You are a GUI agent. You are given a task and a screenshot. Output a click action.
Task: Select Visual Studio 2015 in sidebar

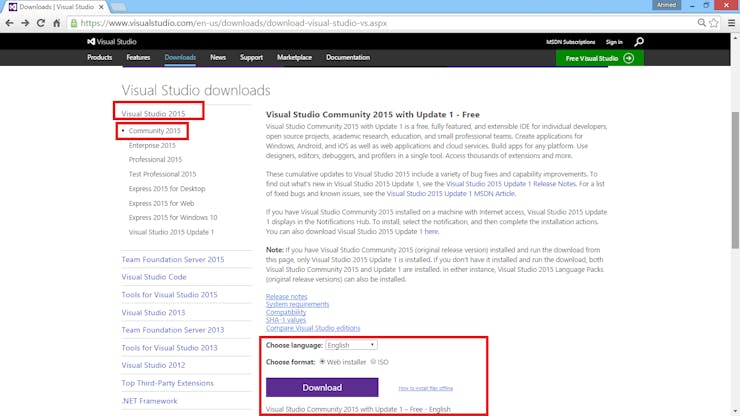pyautogui.click(x=153, y=113)
